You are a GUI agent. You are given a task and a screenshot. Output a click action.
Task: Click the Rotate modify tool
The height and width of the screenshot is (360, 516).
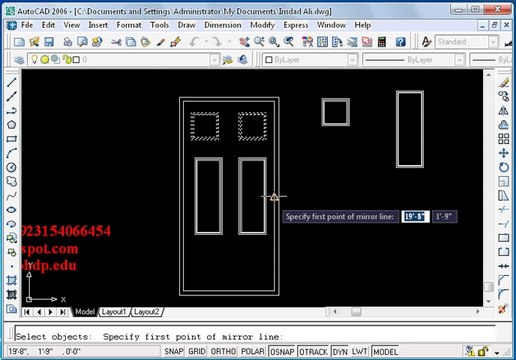(504, 167)
